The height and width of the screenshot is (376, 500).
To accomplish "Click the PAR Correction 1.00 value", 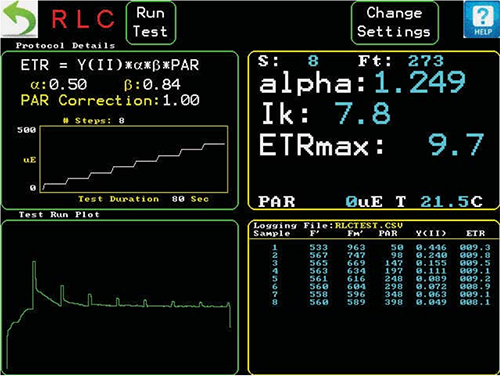I will click(110, 100).
